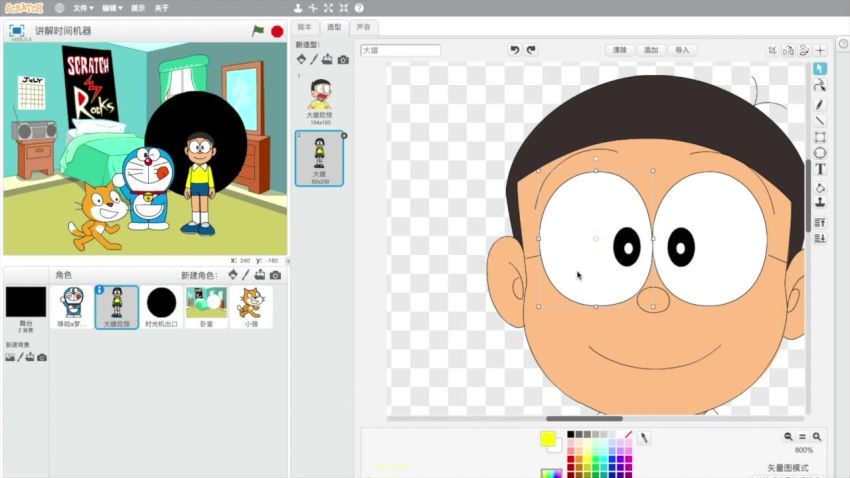The height and width of the screenshot is (478, 850).
Task: Undo the last paint action
Action: click(514, 50)
